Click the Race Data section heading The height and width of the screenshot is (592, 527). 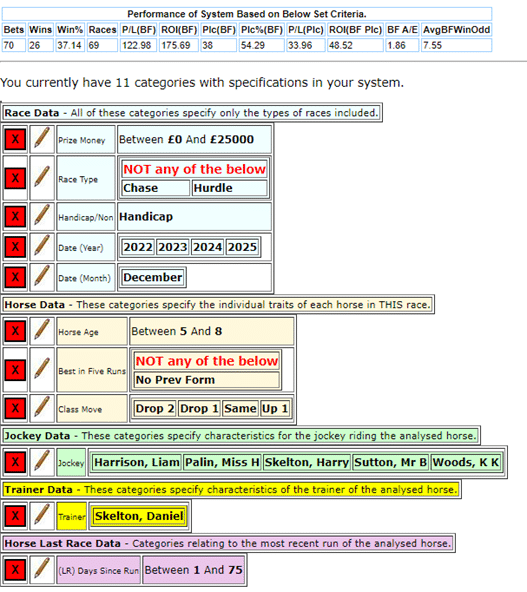click(192, 113)
